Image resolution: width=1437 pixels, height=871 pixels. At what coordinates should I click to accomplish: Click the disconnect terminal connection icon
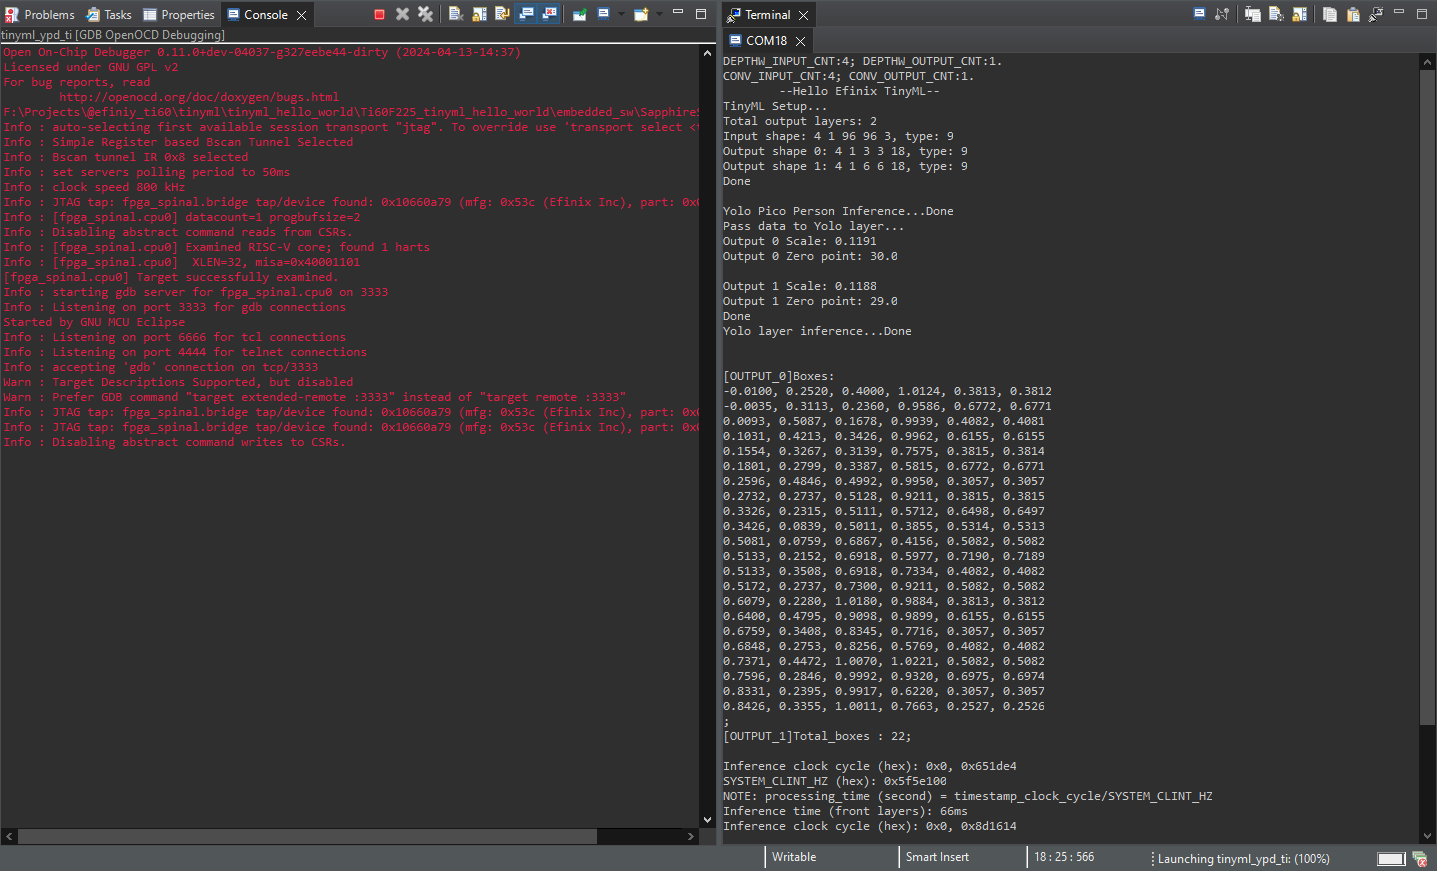[x=1222, y=14]
